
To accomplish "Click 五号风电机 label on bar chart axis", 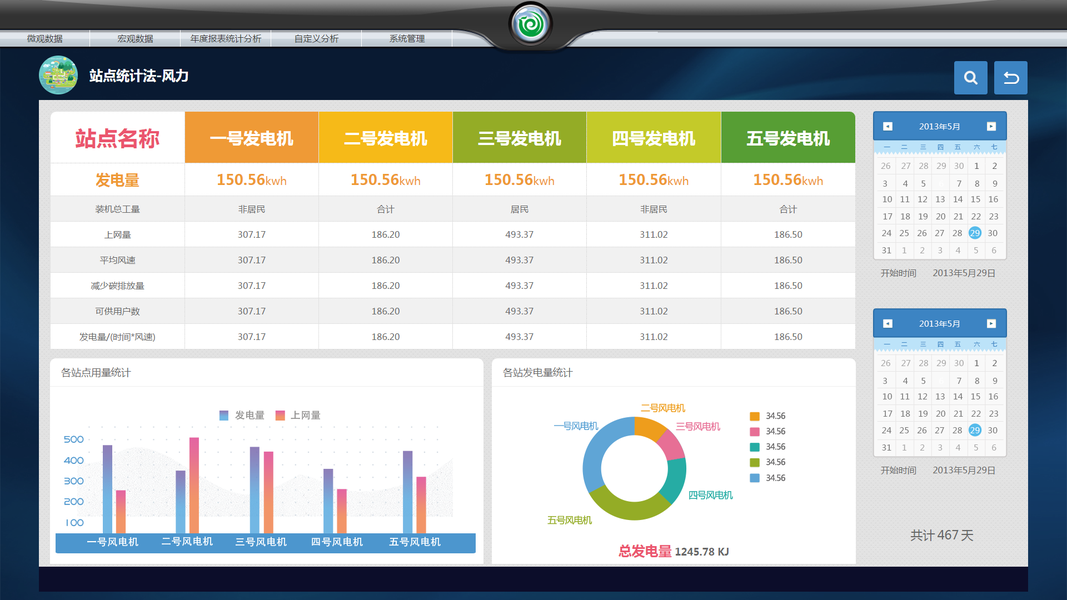I will click(414, 542).
